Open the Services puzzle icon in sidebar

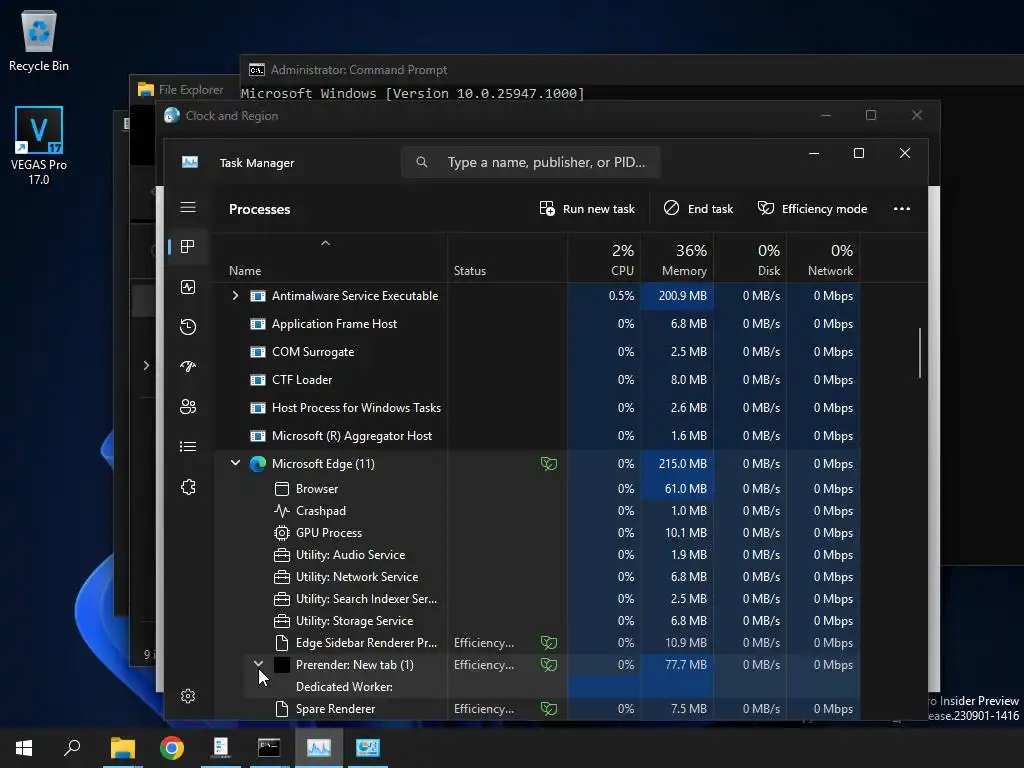pos(188,487)
